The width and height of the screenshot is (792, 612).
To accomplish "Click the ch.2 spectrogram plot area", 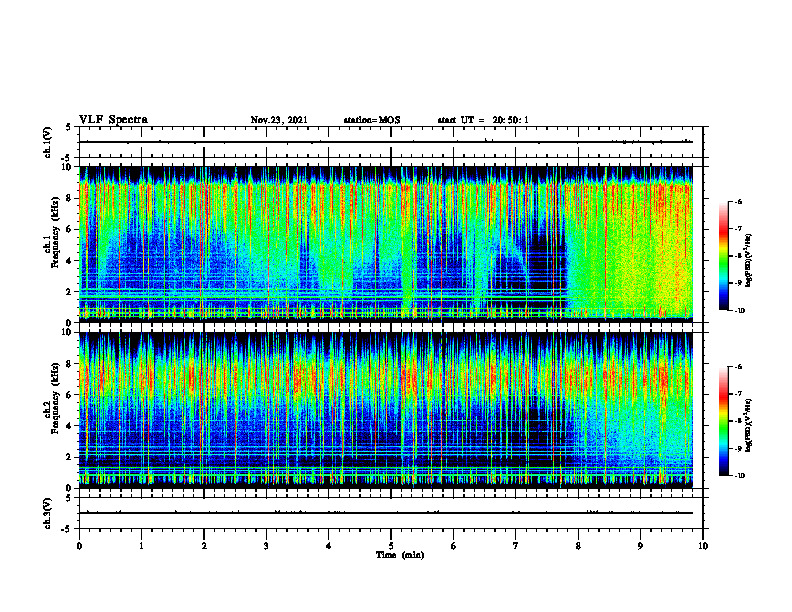I will 386,410.
